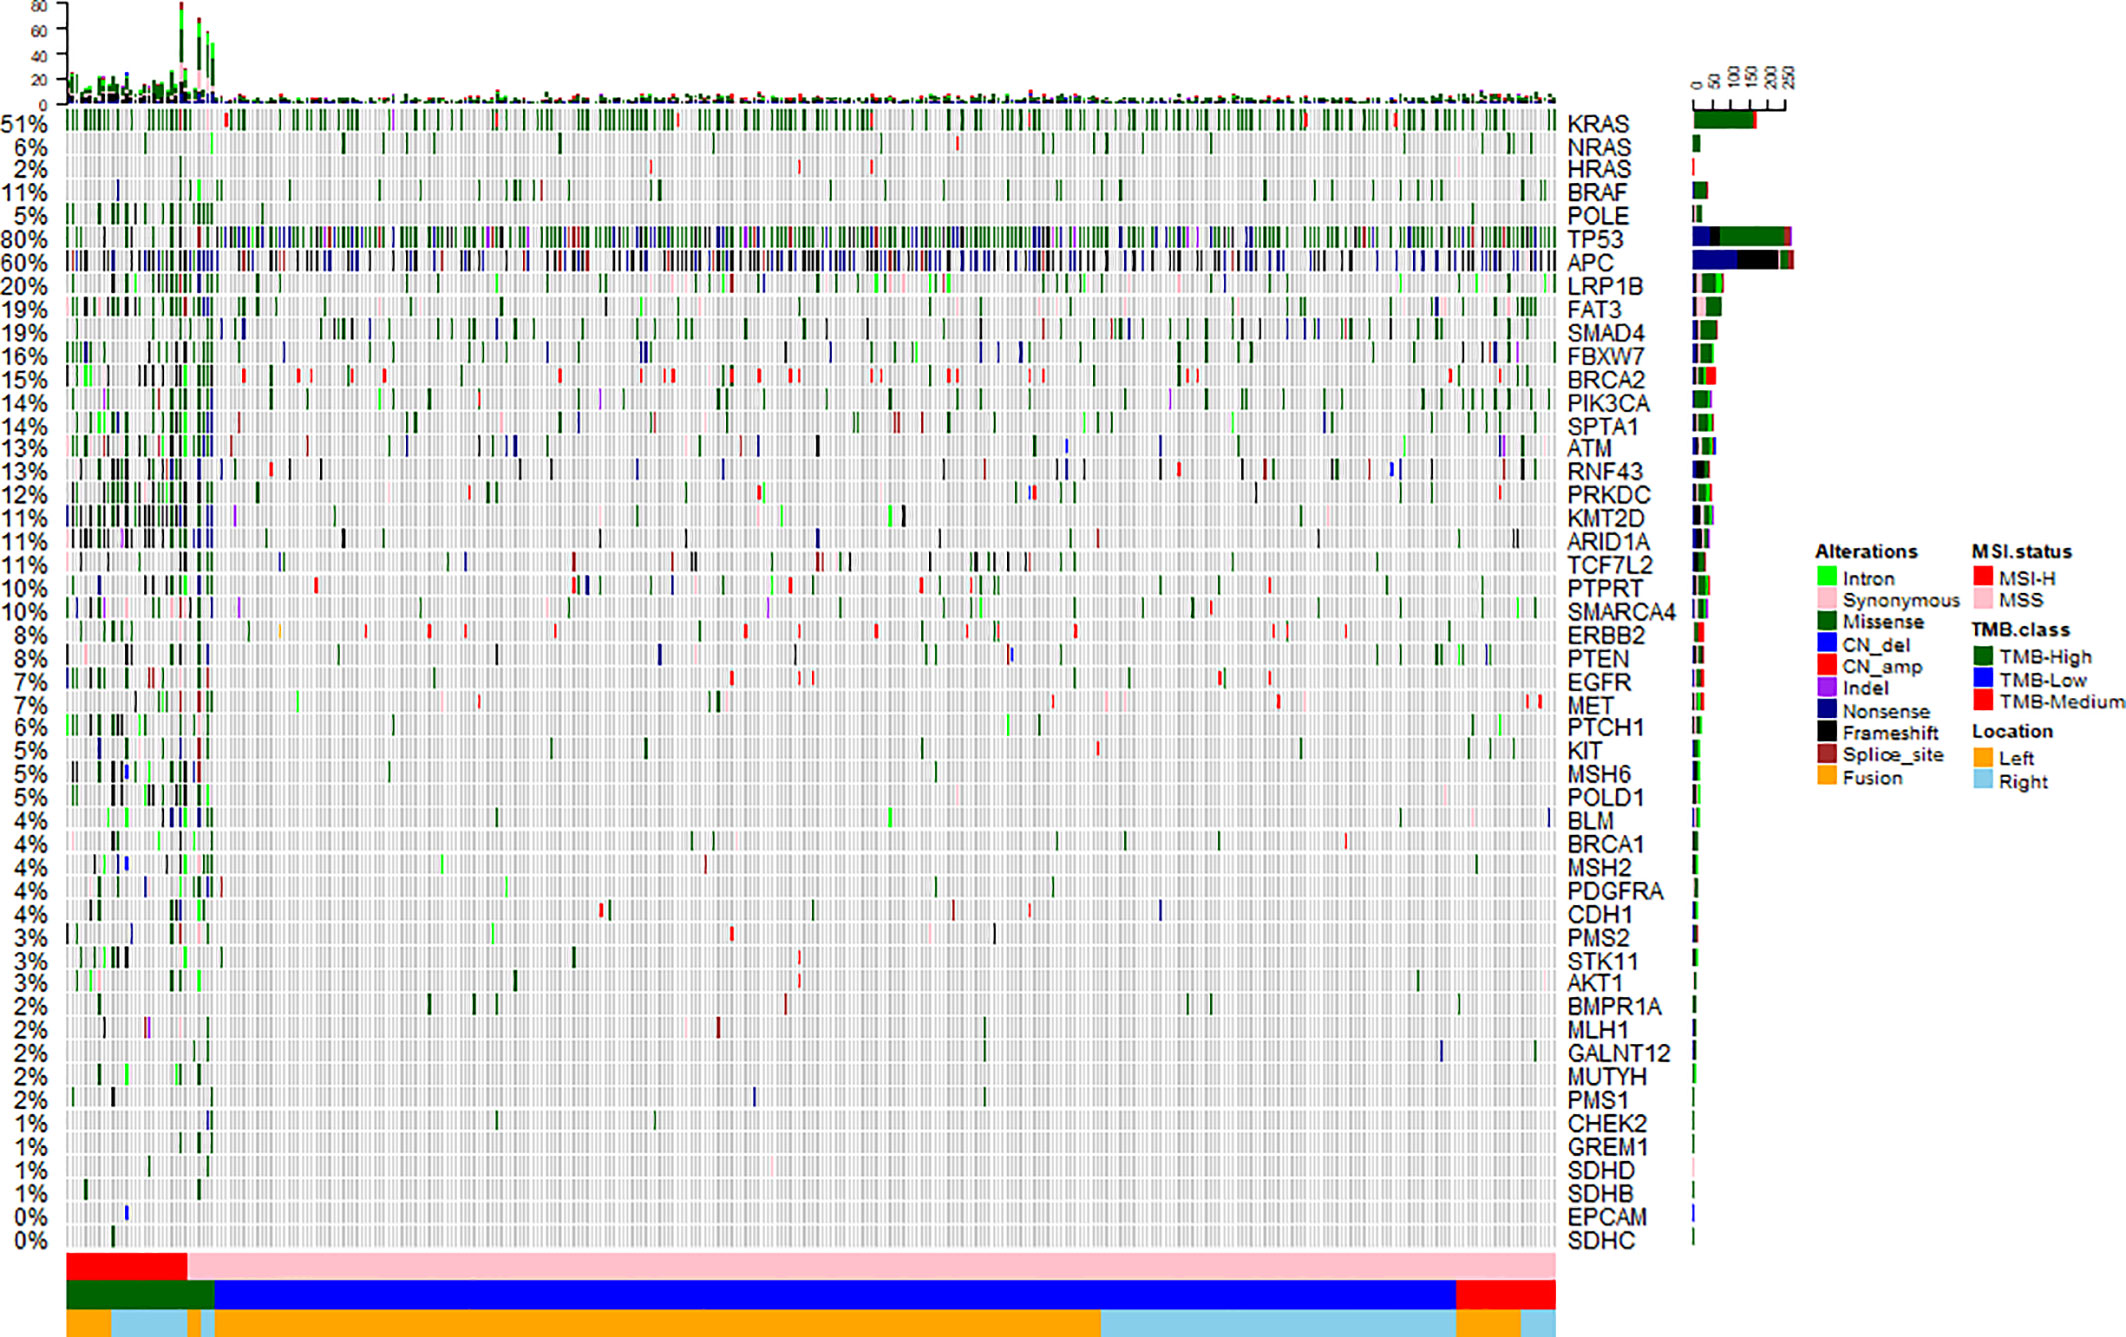Click the red MSI-H annotation bar segment
Viewport: 2126px width, 1337px height.
pyautogui.click(x=126, y=1265)
